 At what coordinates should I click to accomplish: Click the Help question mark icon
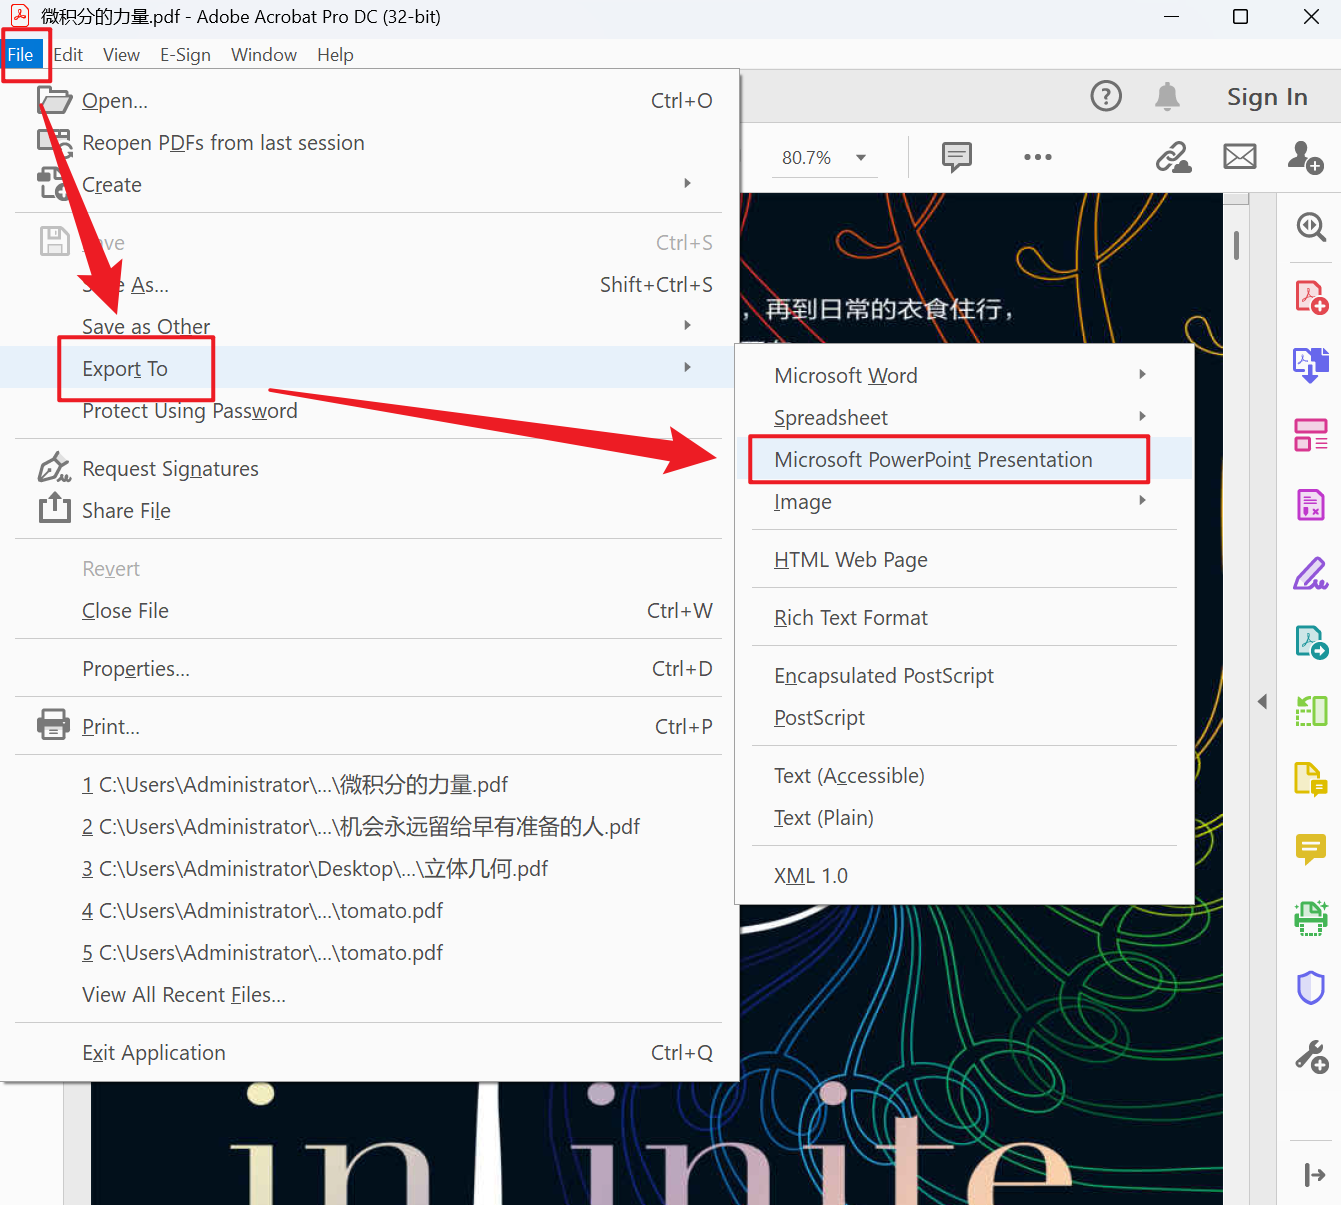pyautogui.click(x=1105, y=96)
